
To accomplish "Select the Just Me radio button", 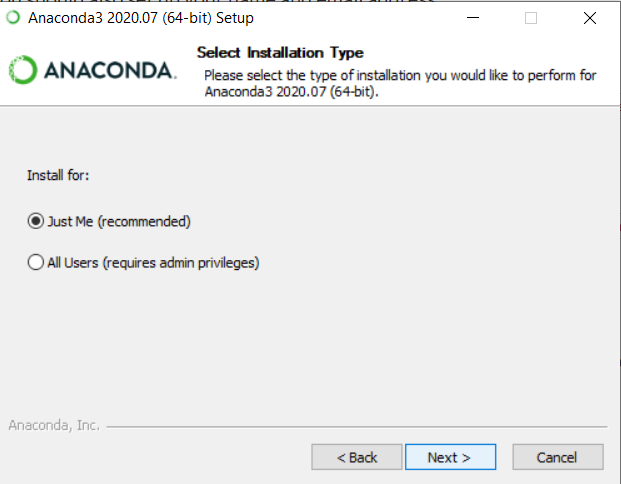I will point(36,221).
